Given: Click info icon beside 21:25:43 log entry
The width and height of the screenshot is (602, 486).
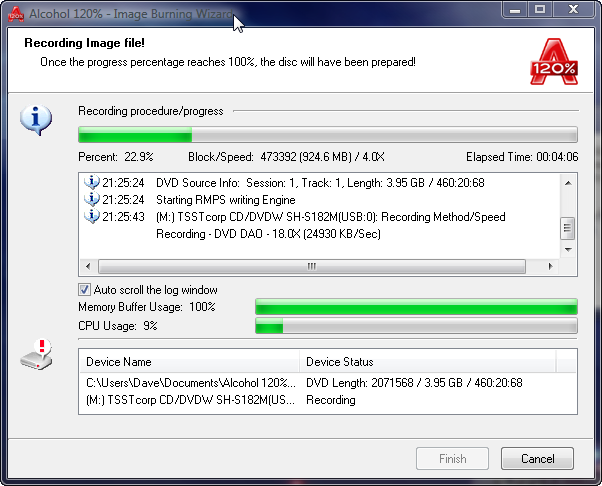Looking at the screenshot, I should coord(92,216).
